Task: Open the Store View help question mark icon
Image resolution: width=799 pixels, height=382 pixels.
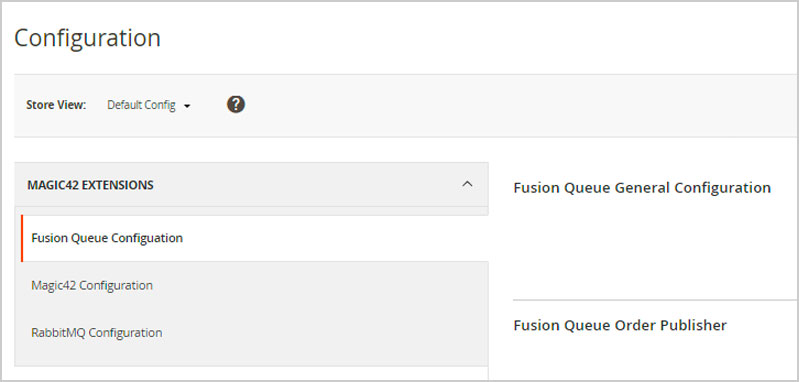Action: pos(236,105)
